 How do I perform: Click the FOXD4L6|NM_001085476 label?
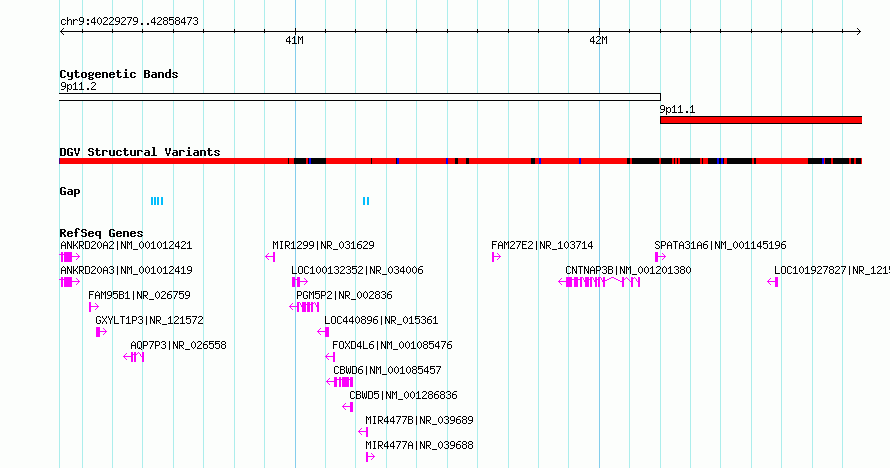pyautogui.click(x=392, y=345)
